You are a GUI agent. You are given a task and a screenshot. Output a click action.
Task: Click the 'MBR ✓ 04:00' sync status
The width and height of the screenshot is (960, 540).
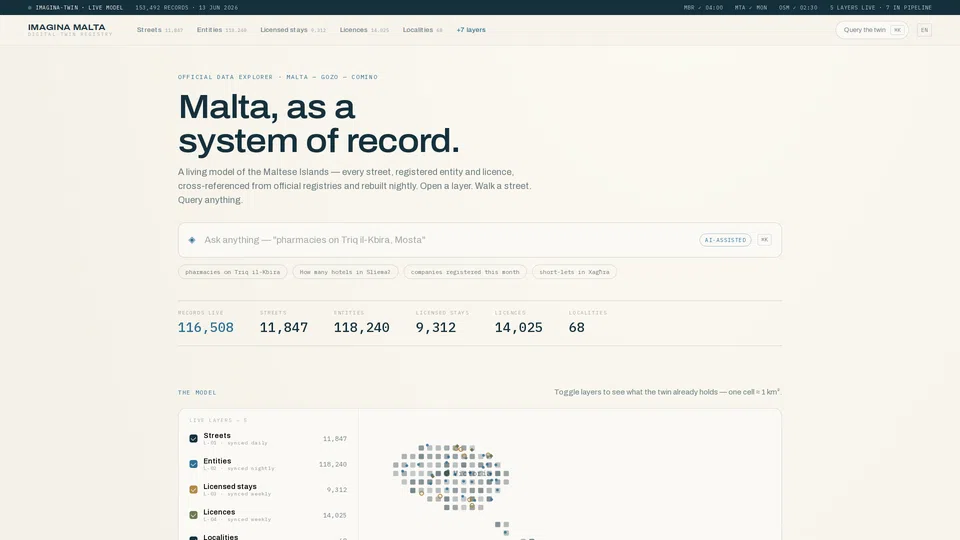[x=703, y=8]
